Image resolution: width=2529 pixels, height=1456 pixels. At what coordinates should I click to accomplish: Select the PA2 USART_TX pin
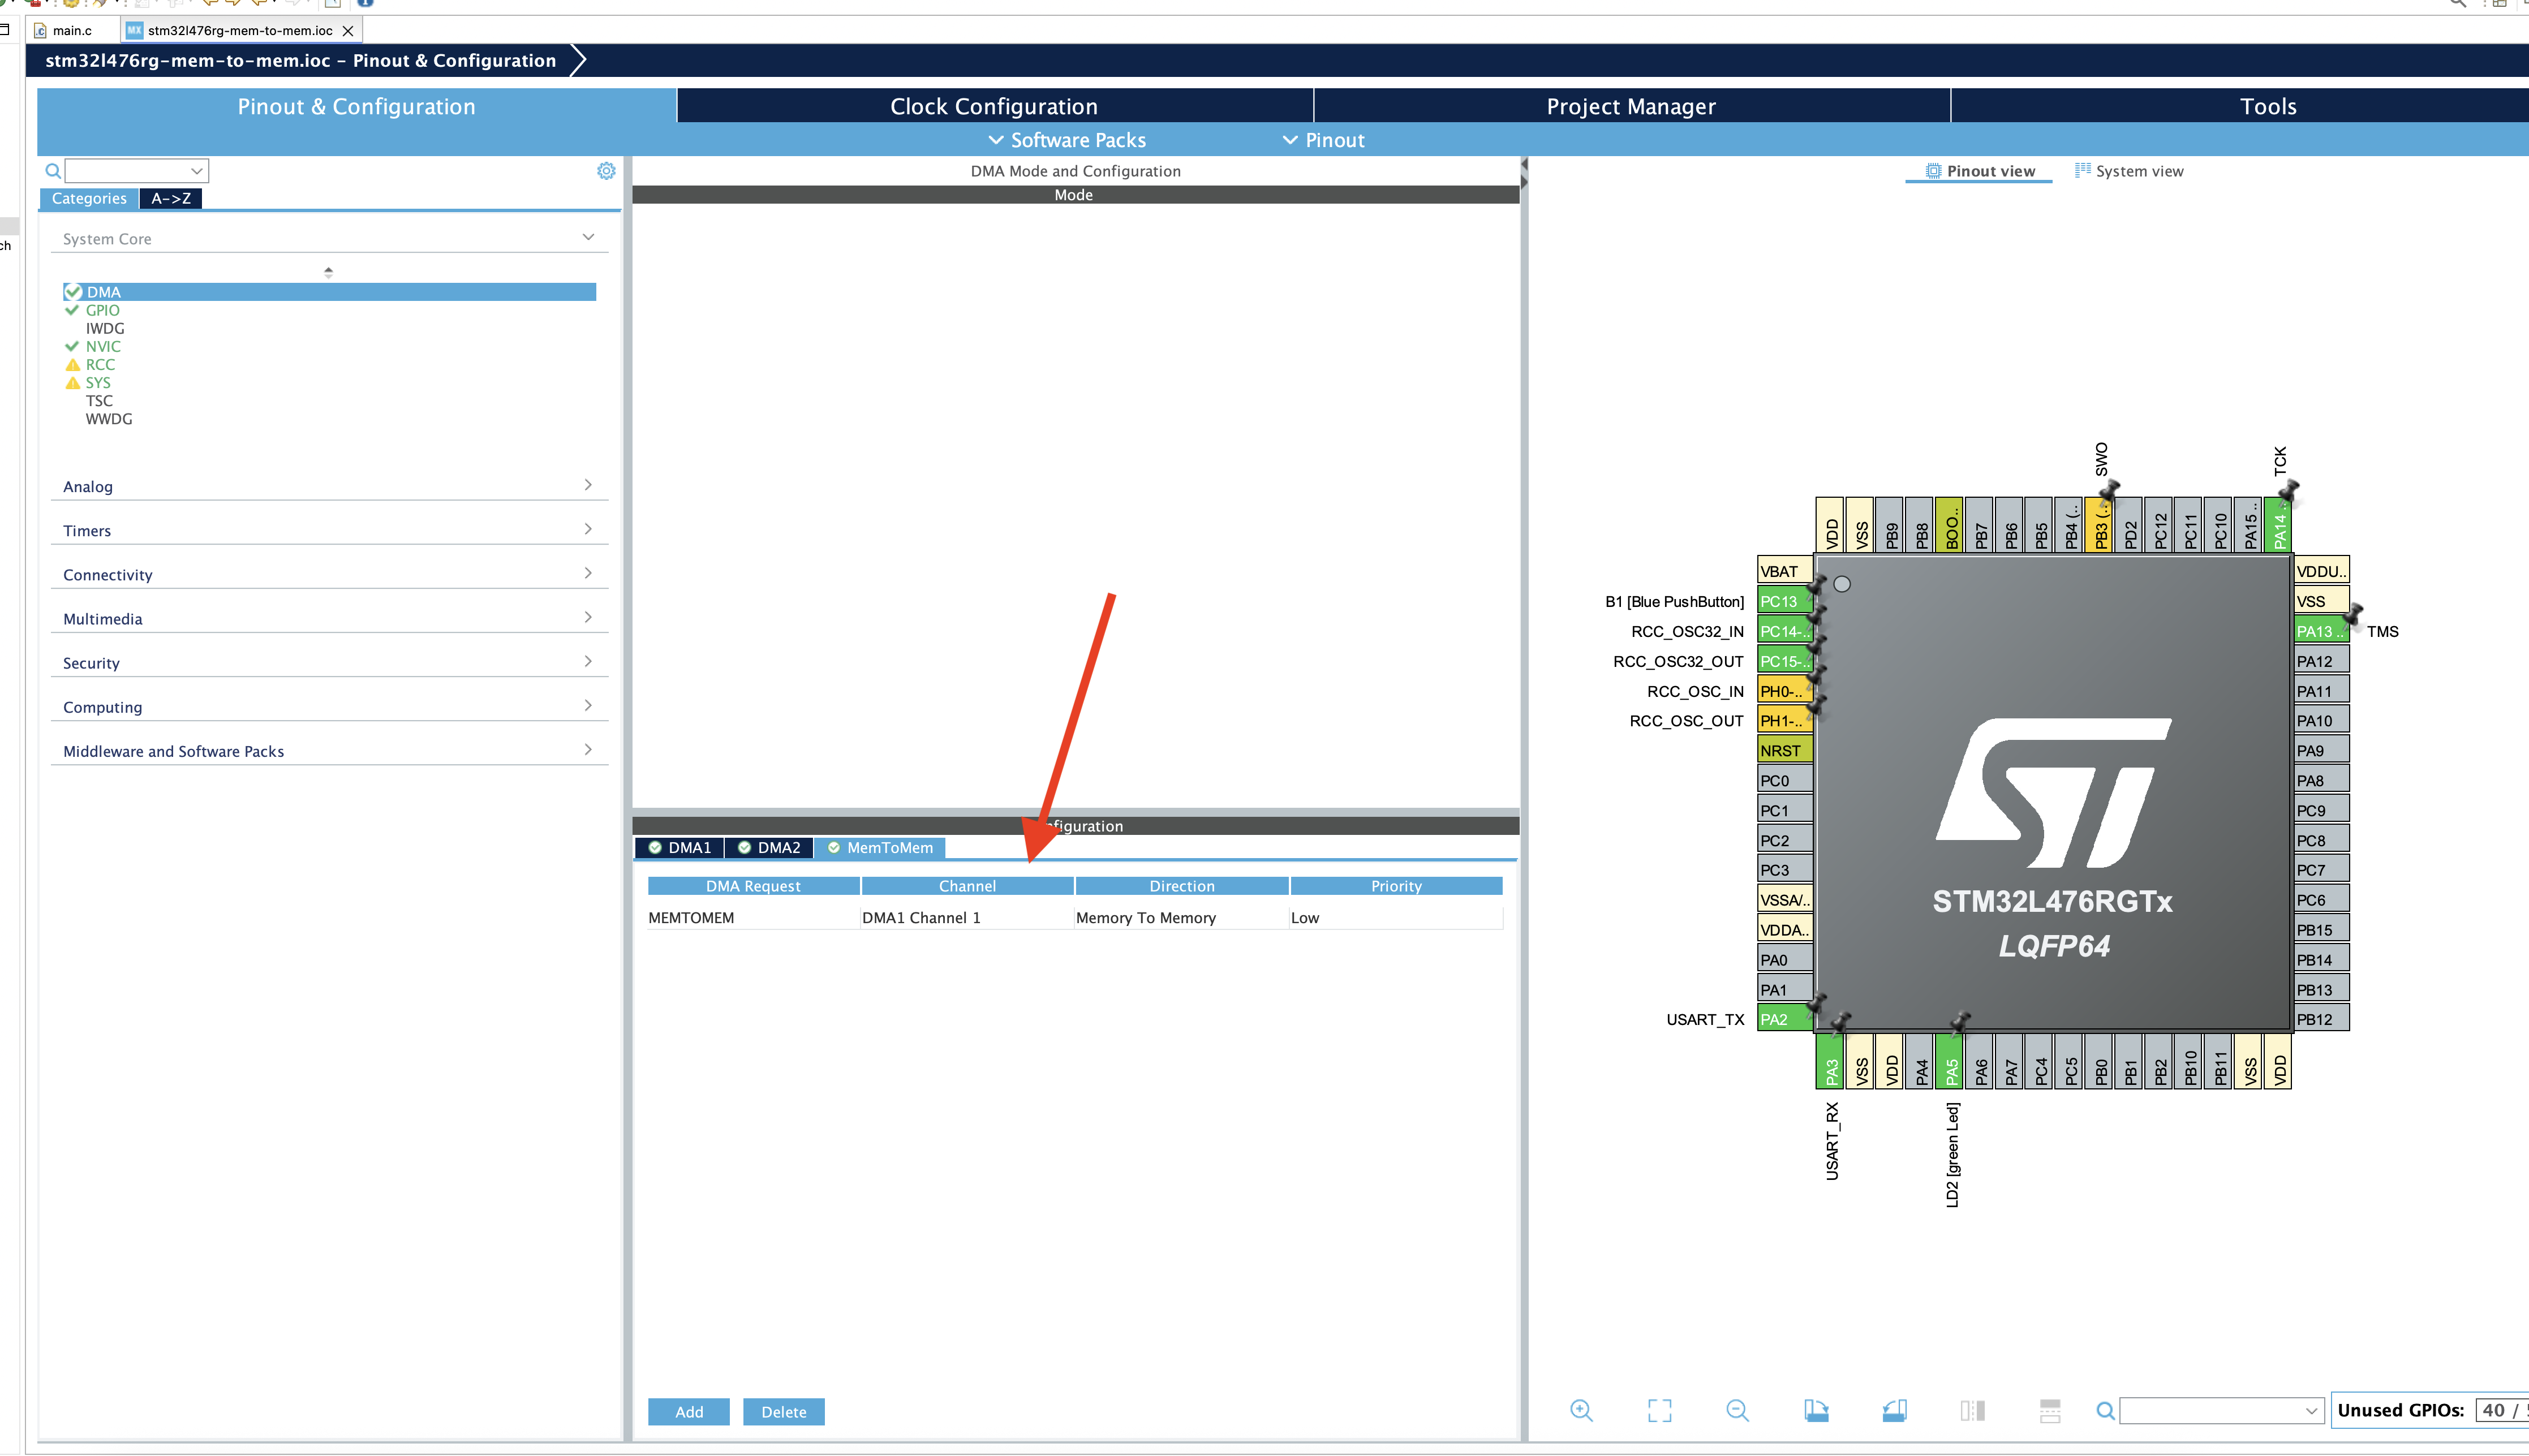[1784, 1019]
